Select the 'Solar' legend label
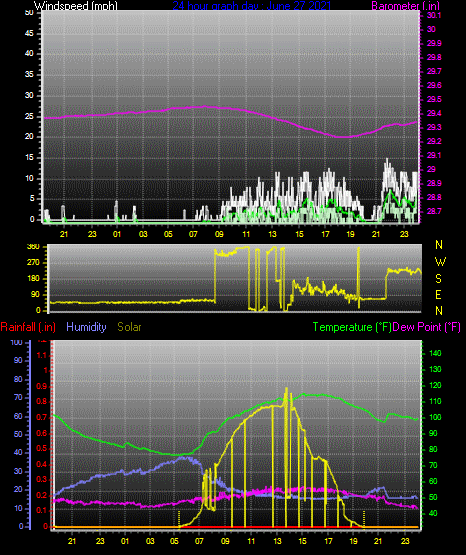This screenshot has width=466, height=555. 130,327
